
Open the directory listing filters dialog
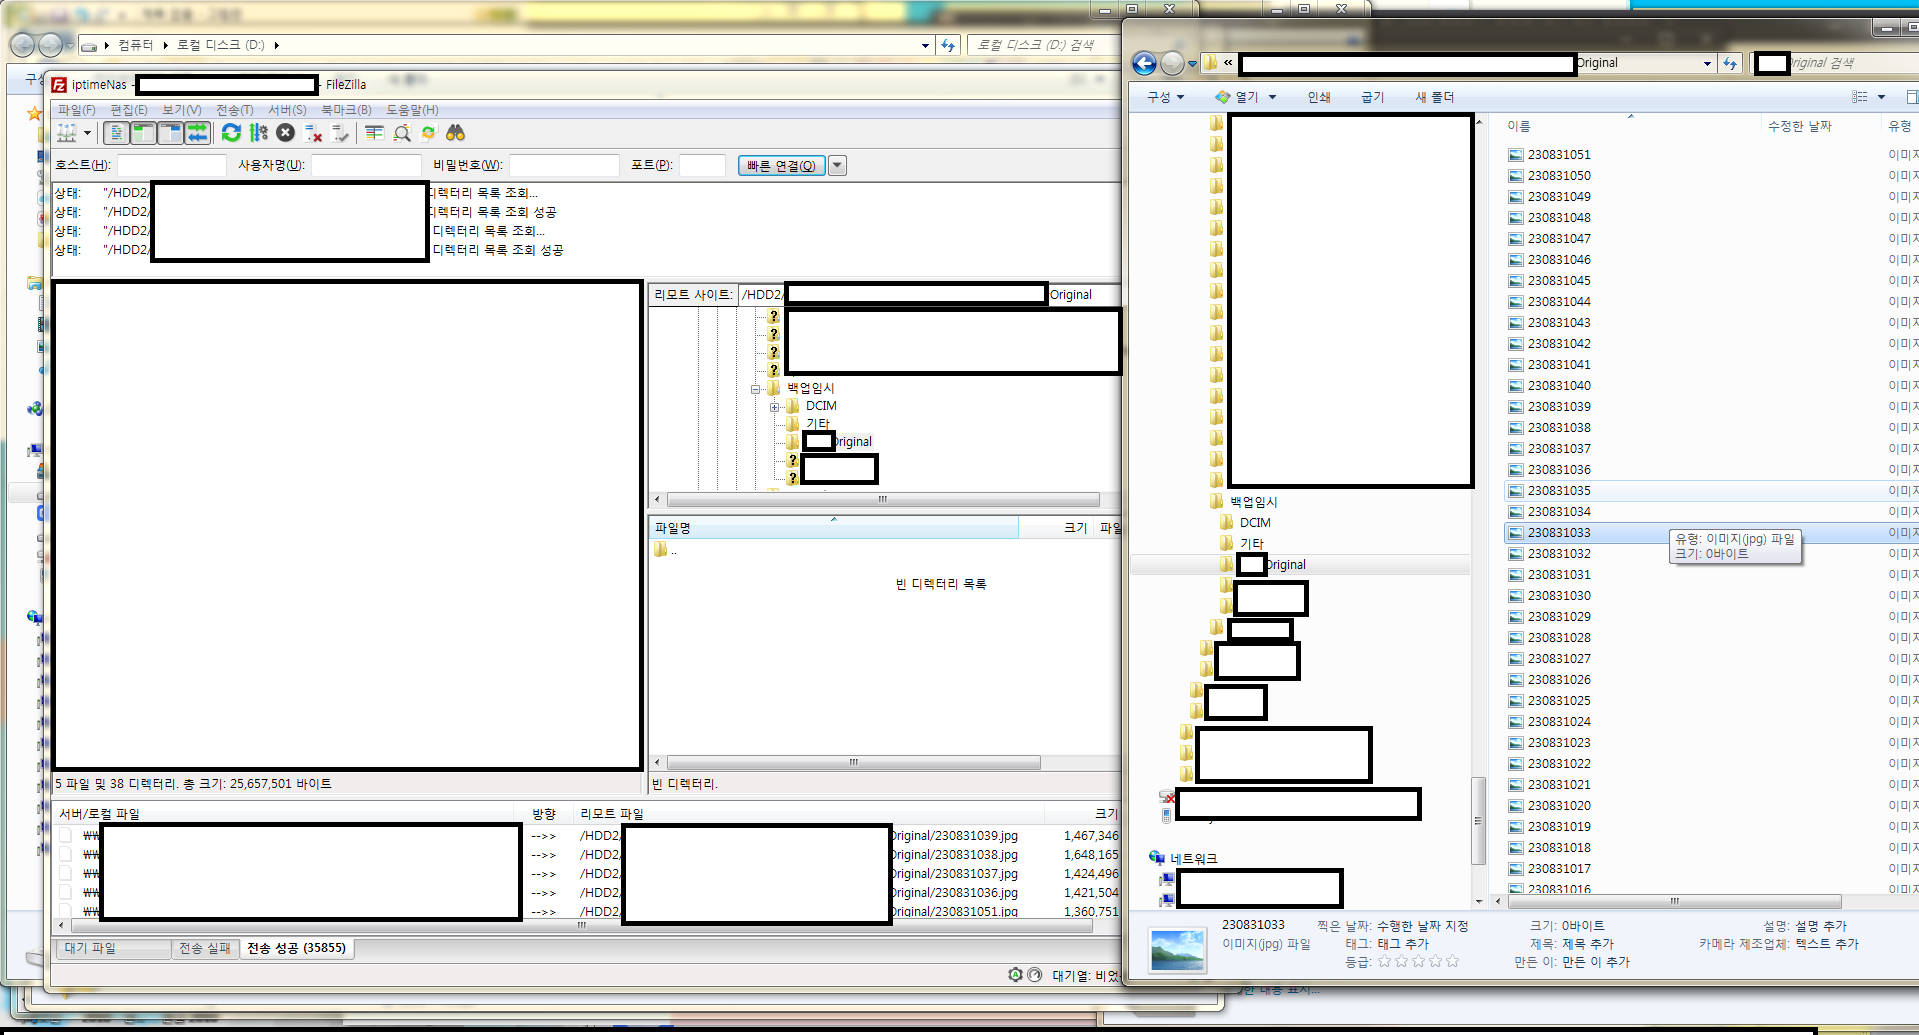pos(374,133)
